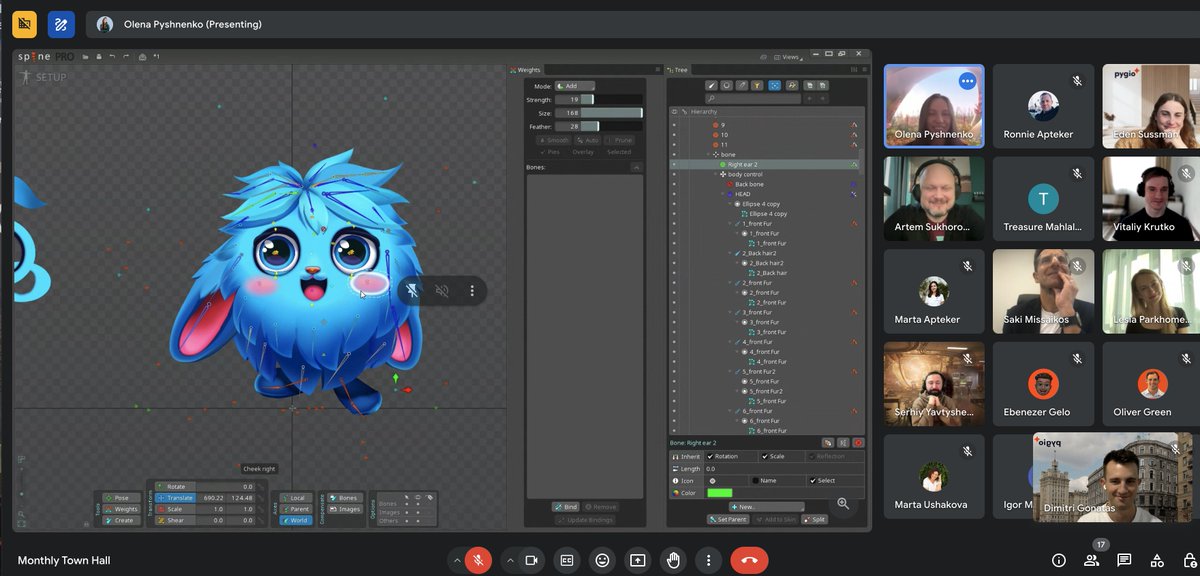
Task: Select the Right ear 2 bone row
Action: 765,164
